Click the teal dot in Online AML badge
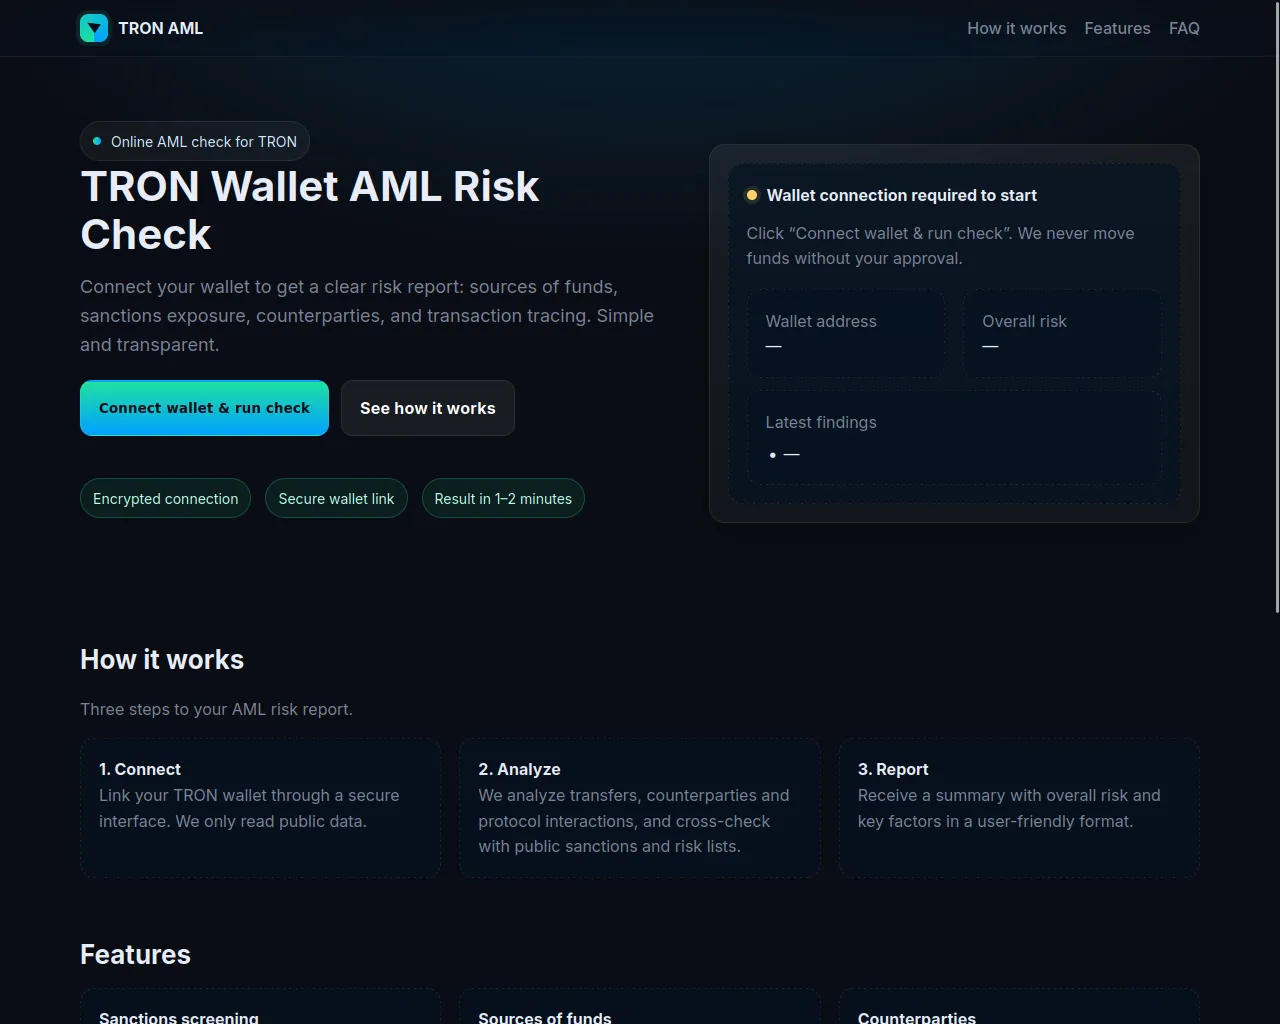Viewport: 1280px width, 1024px height. click(97, 141)
